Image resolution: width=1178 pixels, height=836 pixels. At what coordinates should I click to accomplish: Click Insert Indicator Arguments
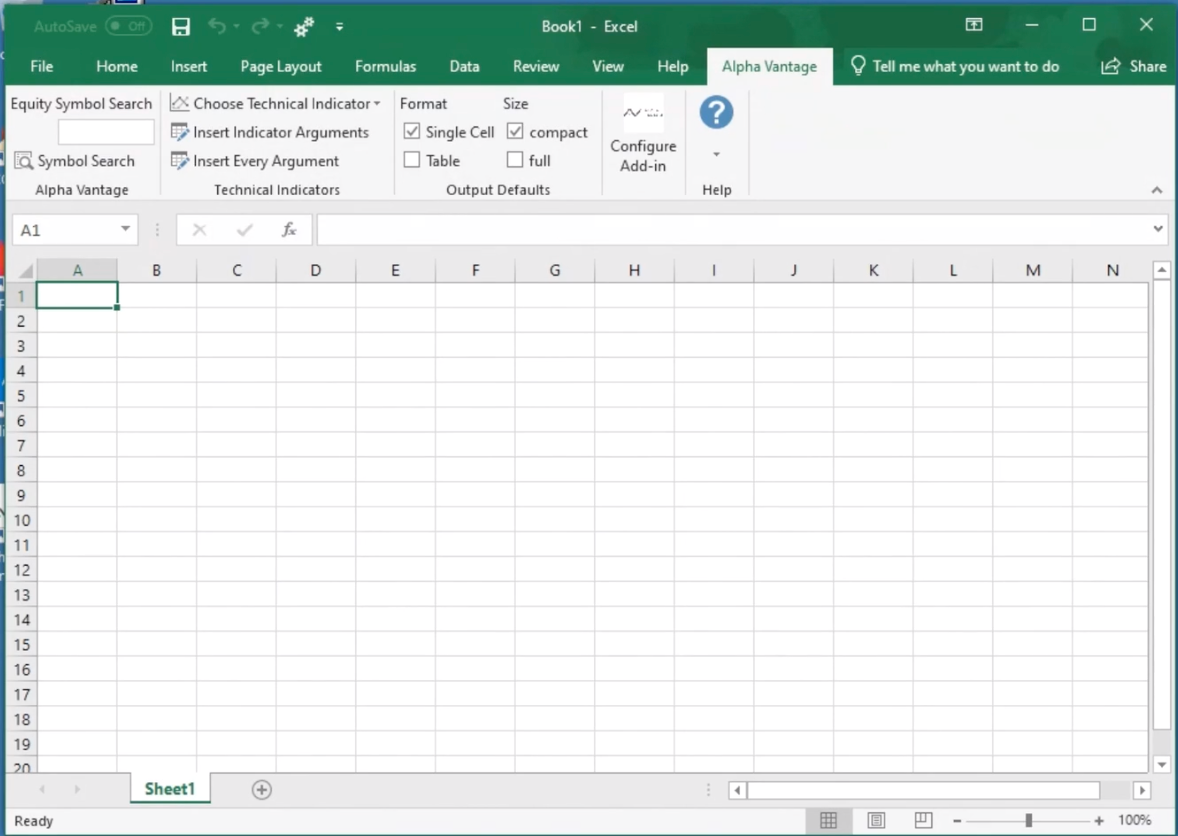click(x=270, y=132)
